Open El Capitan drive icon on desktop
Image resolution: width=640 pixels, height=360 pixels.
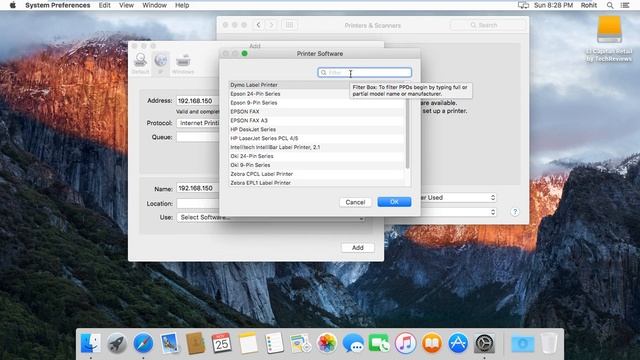pos(609,29)
